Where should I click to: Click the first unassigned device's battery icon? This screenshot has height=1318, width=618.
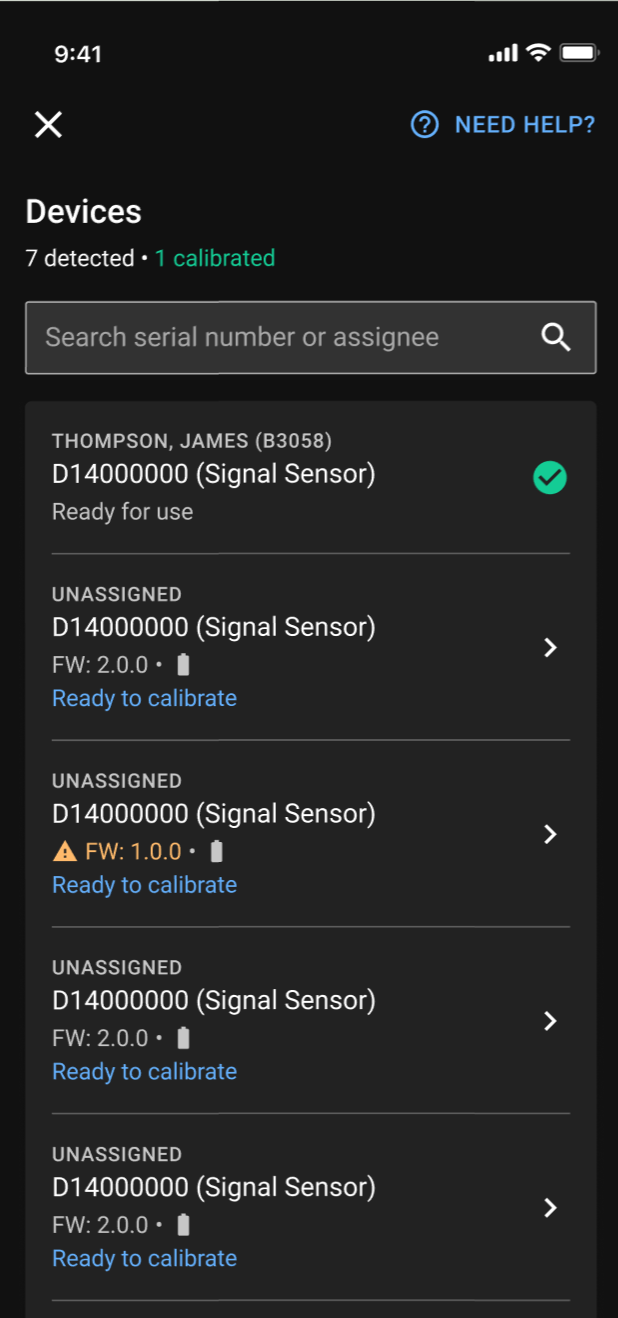click(183, 665)
